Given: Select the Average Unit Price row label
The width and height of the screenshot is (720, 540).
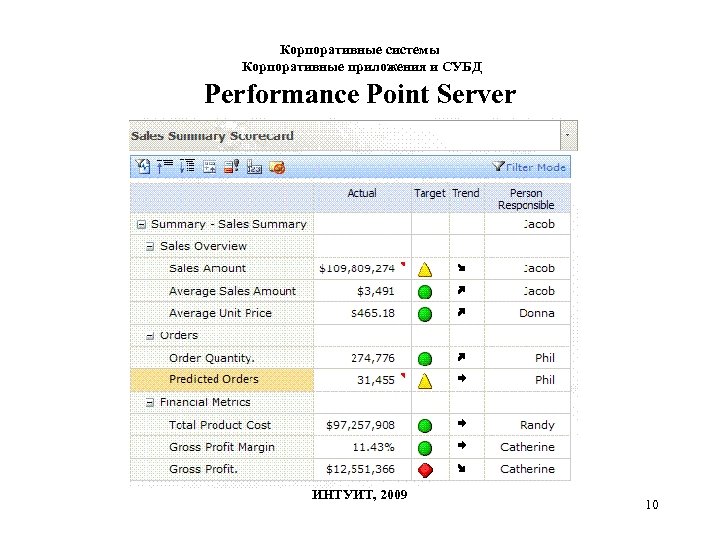Looking at the screenshot, I should pyautogui.click(x=220, y=313).
